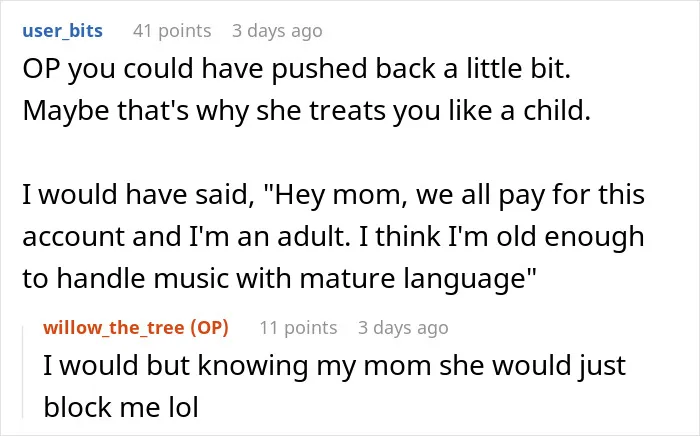Click the line 'OP you could have pushed back'
This screenshot has height=436, width=700.
296,69
